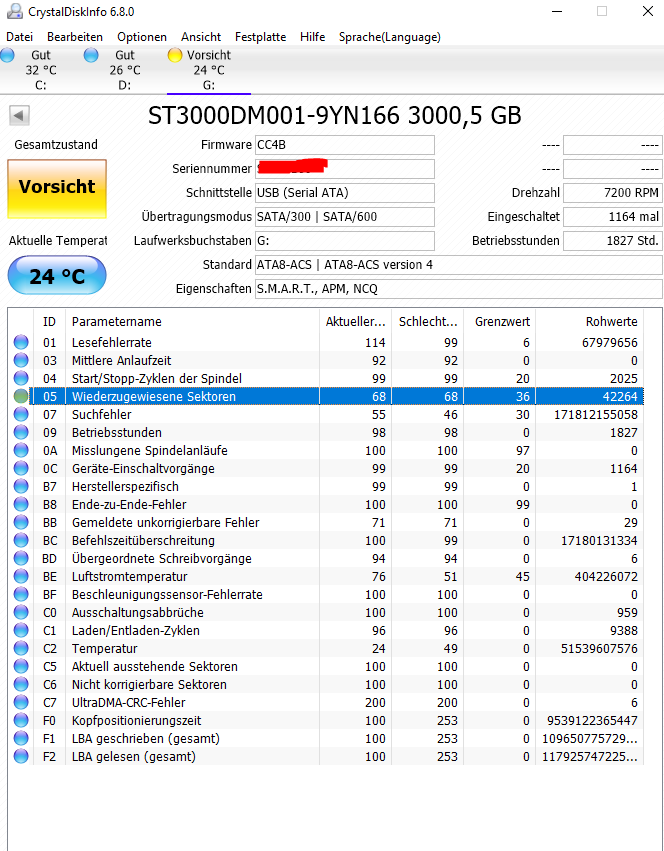Select the C: drive blue status orb

point(8,55)
